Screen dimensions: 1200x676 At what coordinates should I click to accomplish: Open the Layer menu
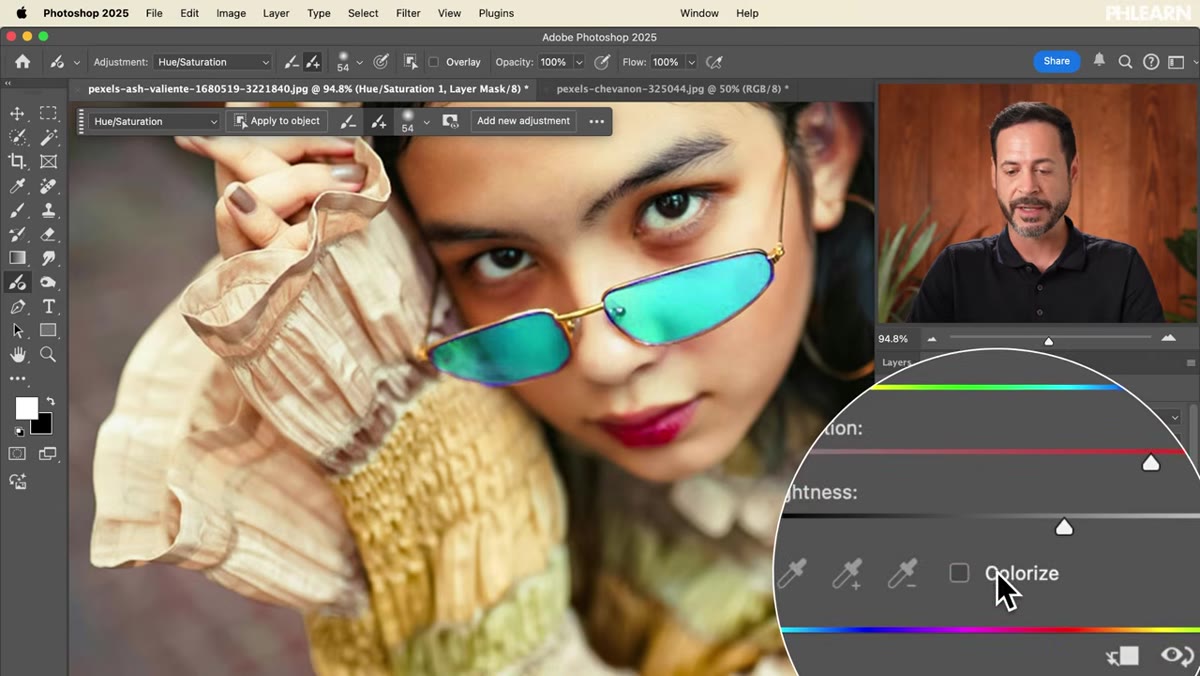[x=276, y=13]
